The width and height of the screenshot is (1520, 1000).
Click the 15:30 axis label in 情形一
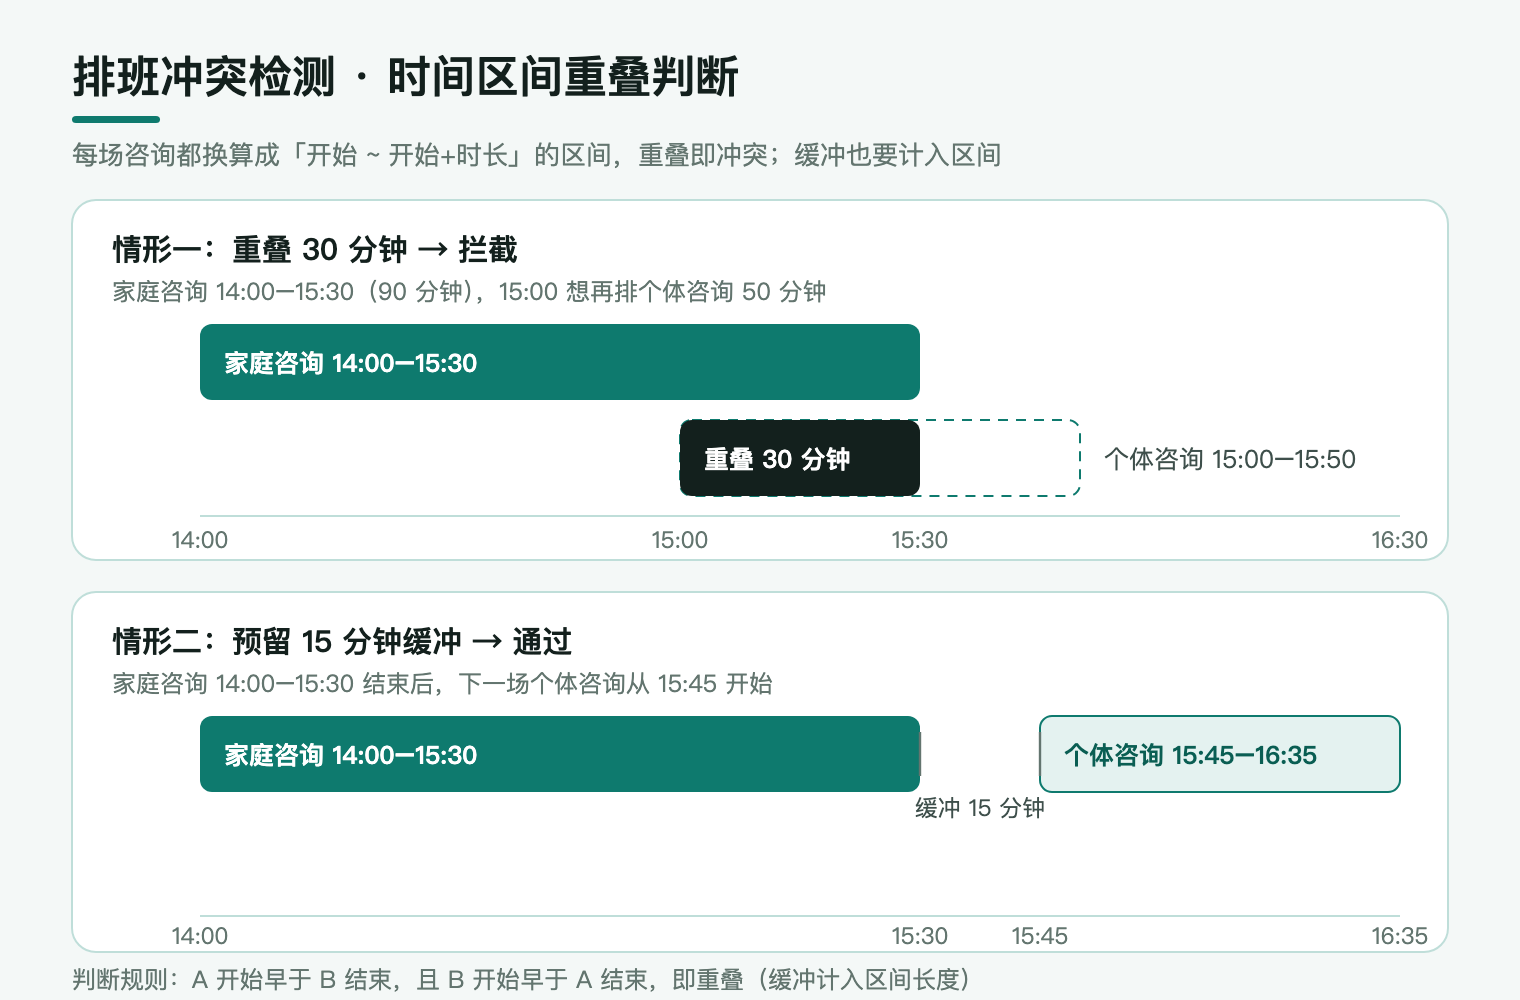(x=920, y=540)
